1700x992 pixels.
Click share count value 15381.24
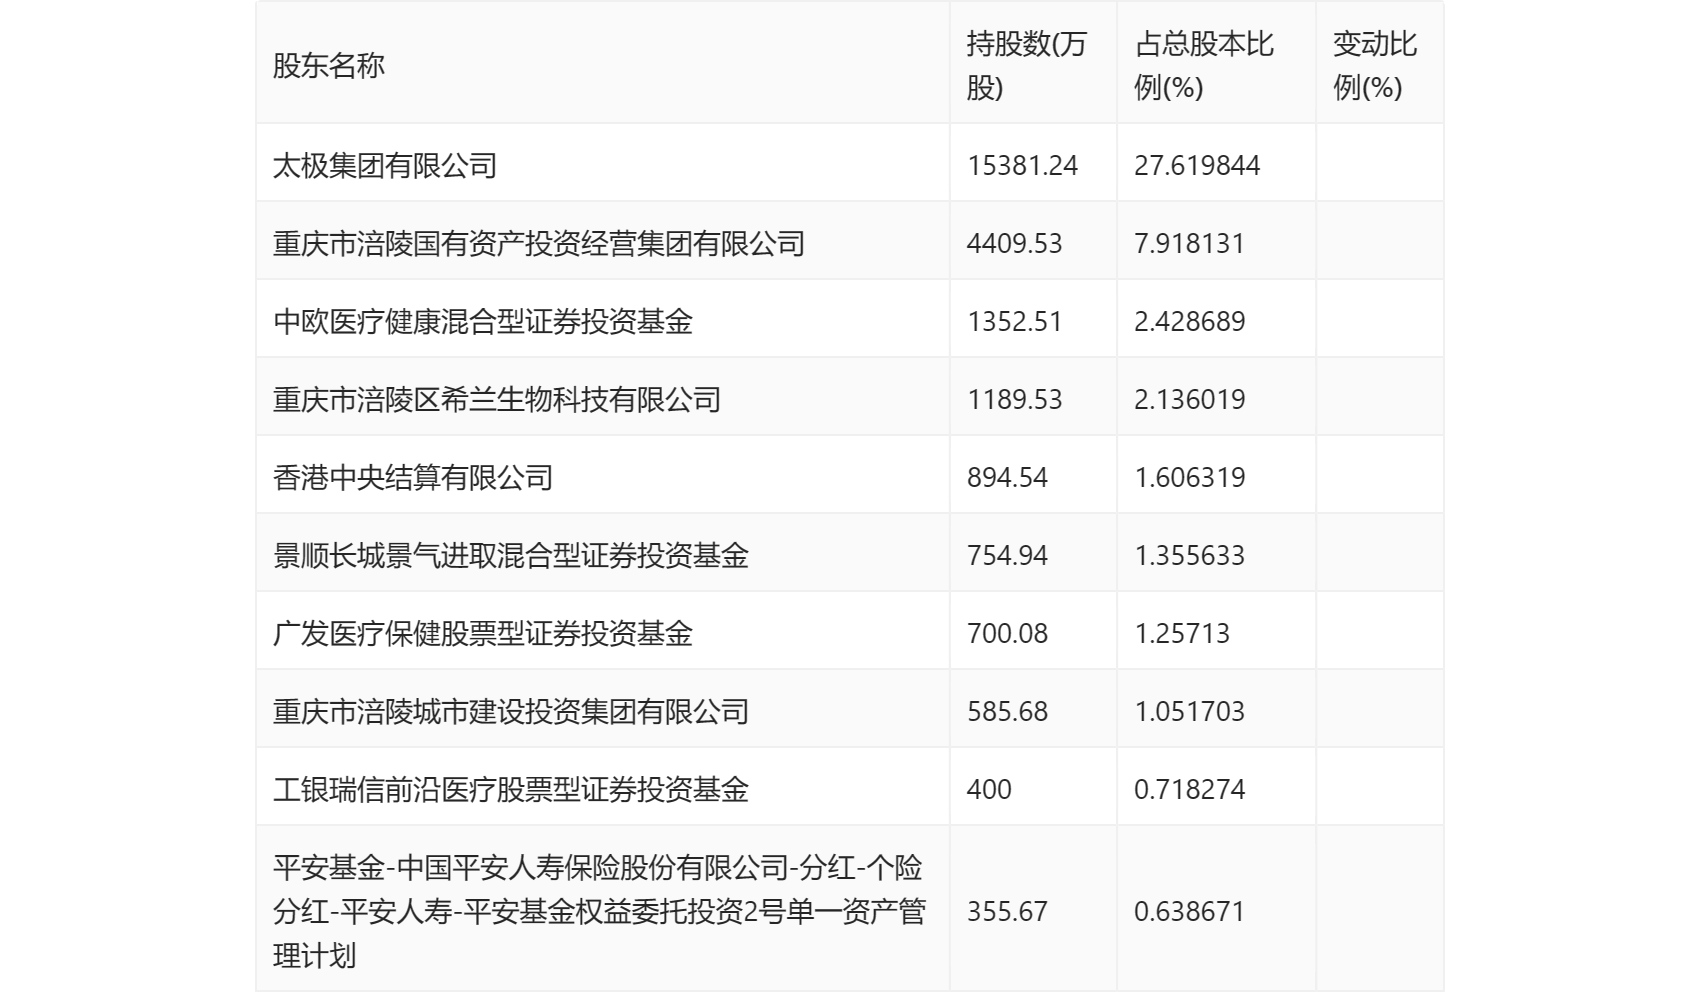tap(1022, 165)
